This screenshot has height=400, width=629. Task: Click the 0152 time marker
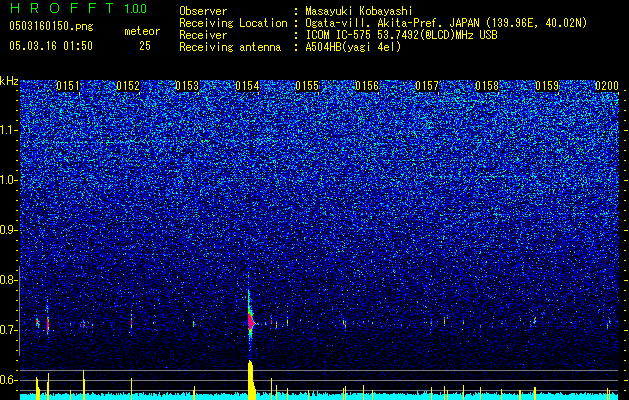128,86
